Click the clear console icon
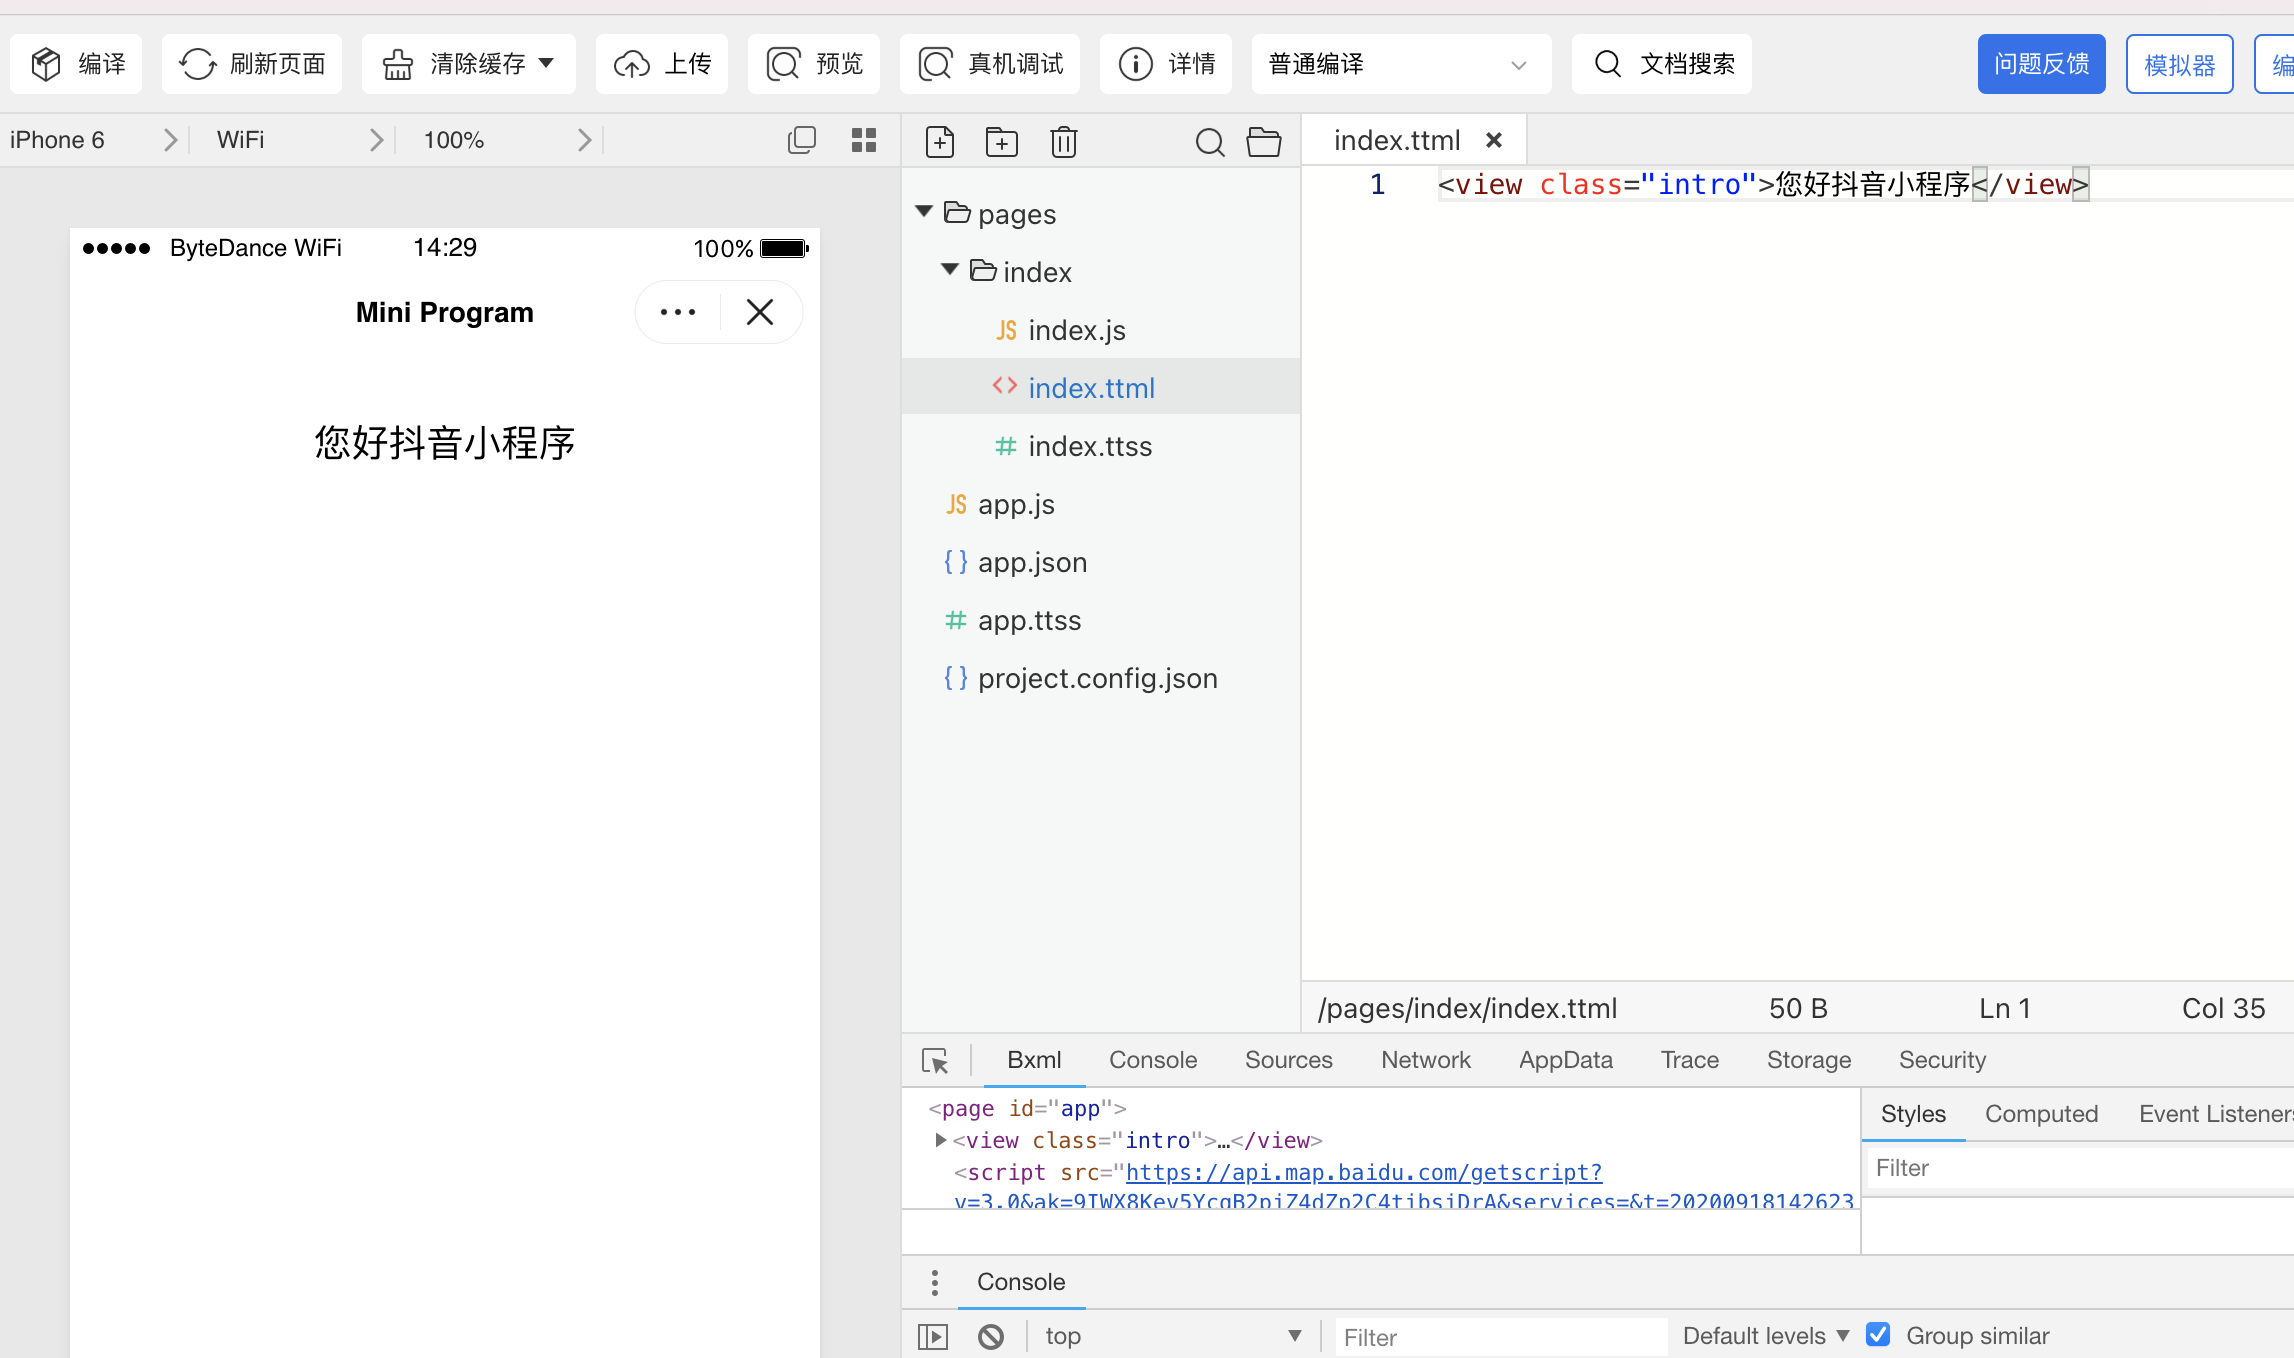This screenshot has width=2294, height=1358. tap(991, 1336)
